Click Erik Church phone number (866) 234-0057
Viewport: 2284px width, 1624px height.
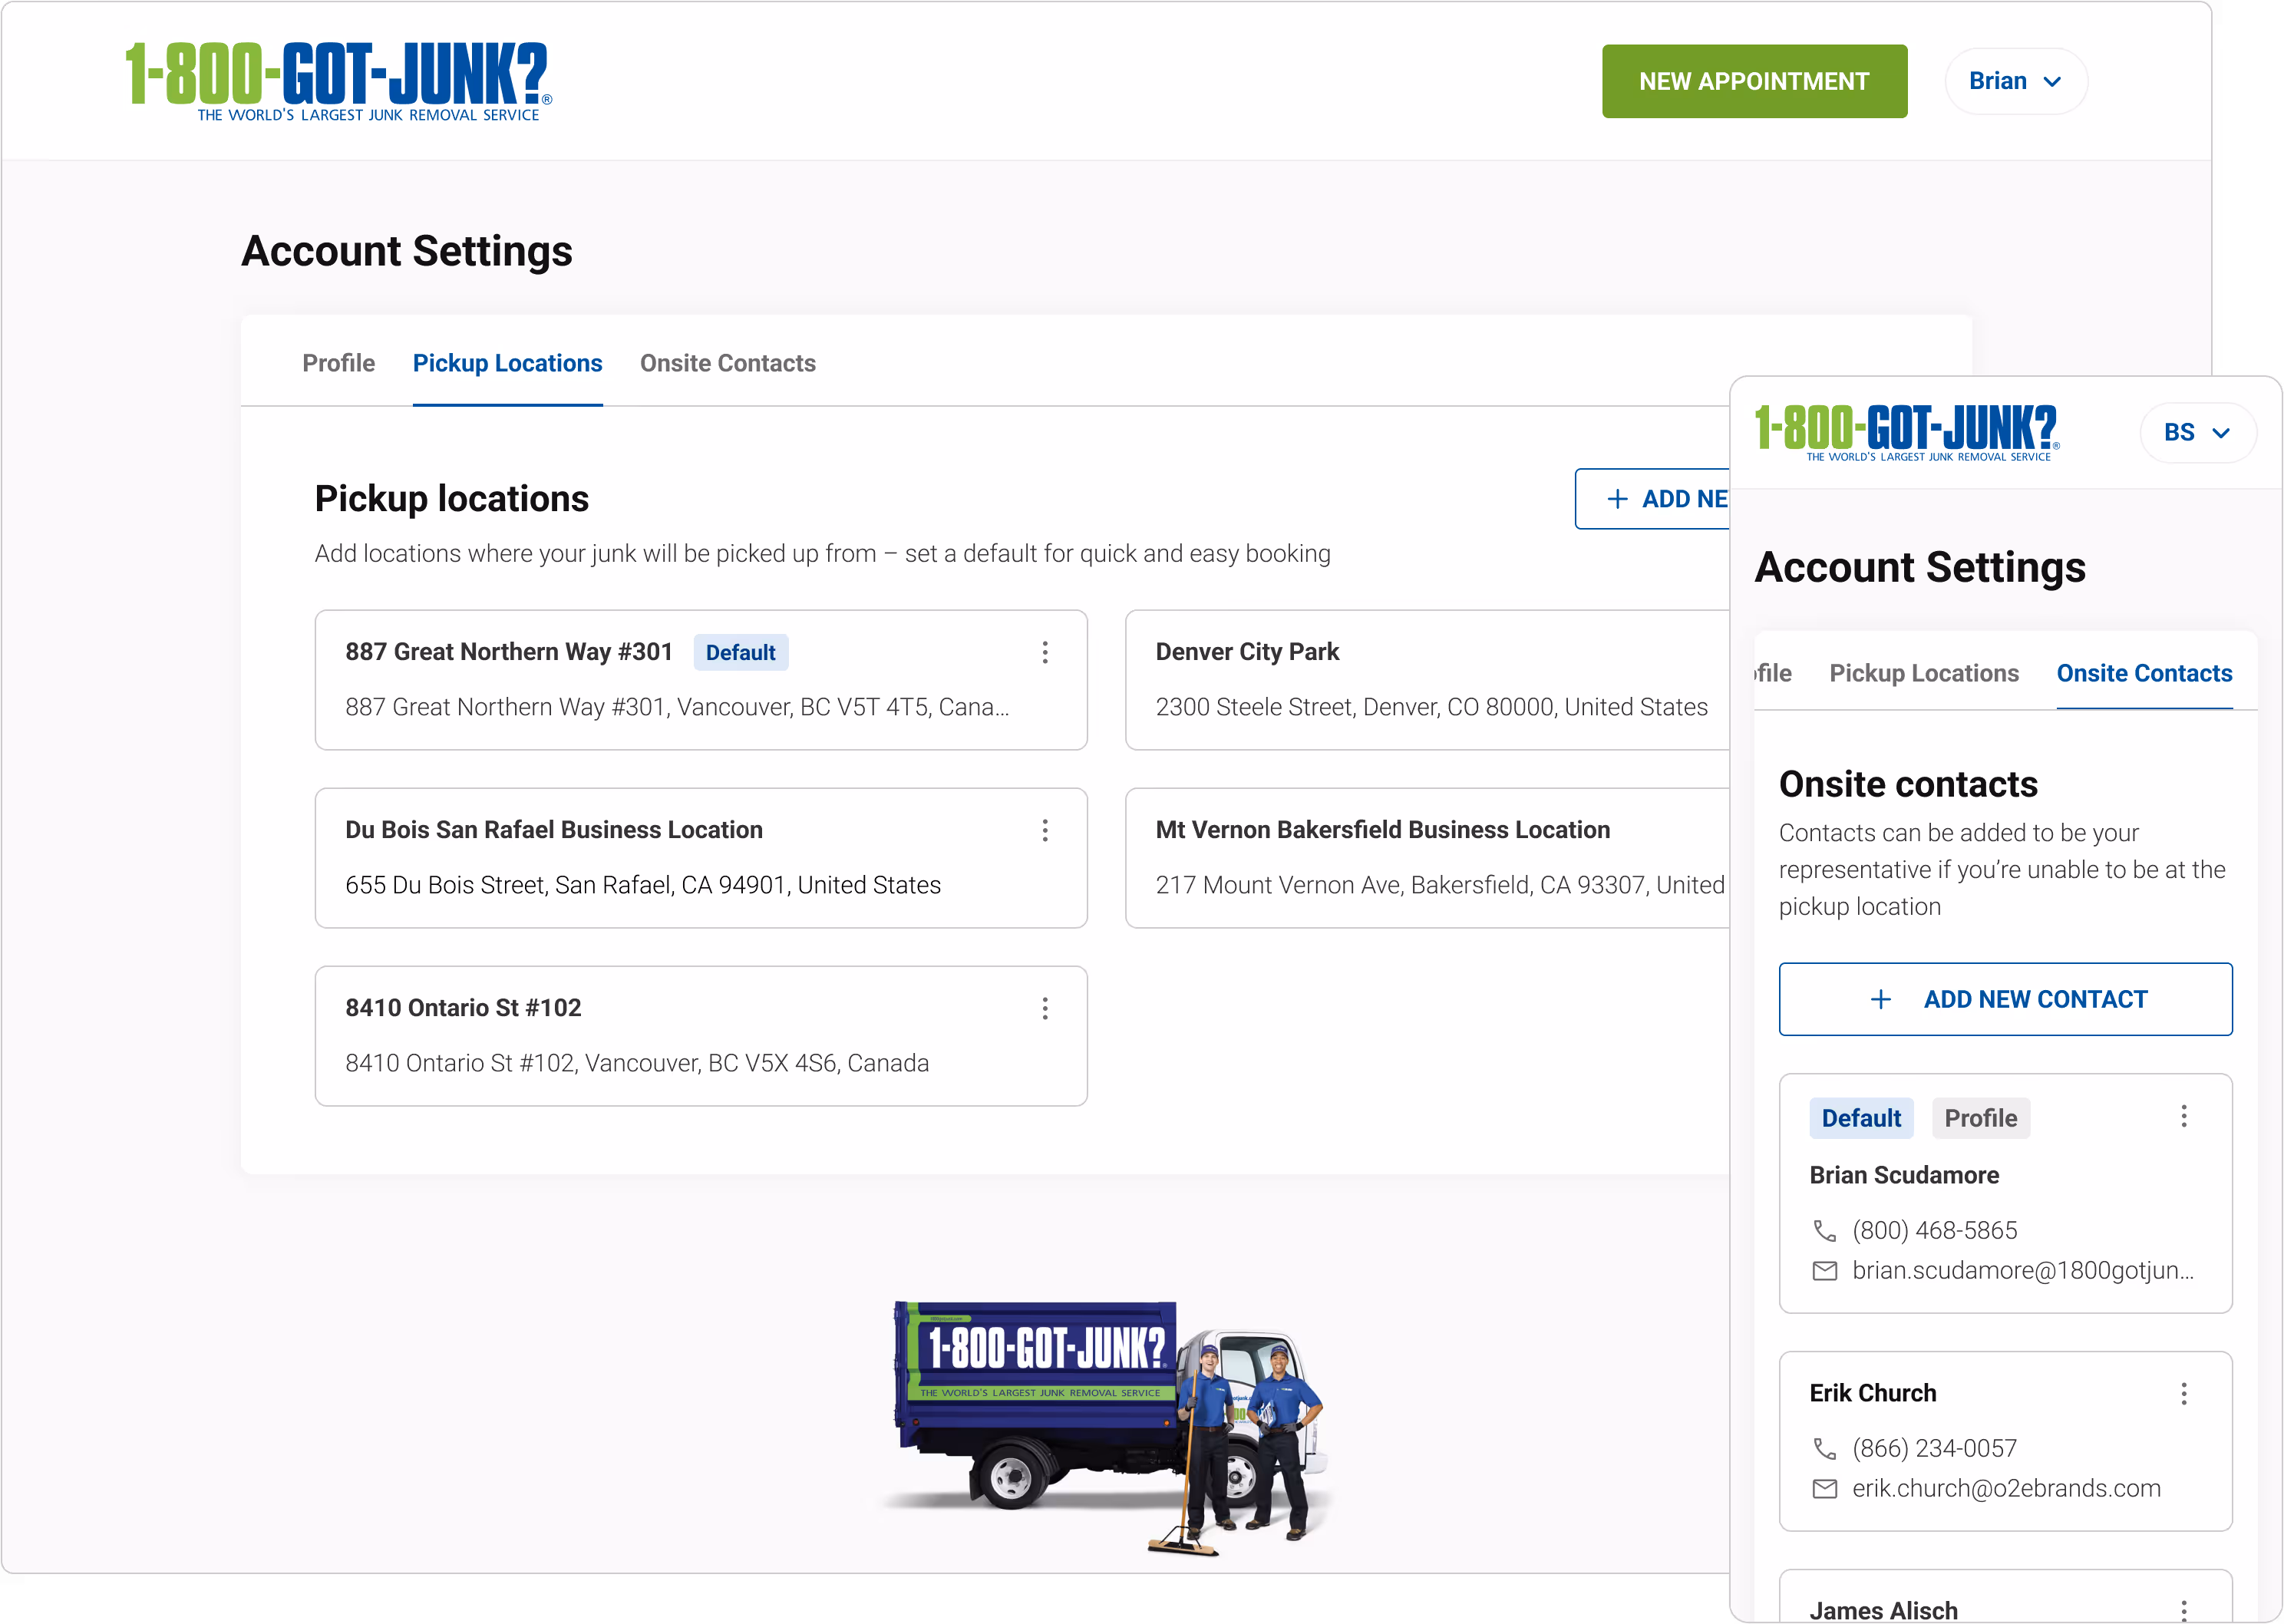(x=1934, y=1448)
